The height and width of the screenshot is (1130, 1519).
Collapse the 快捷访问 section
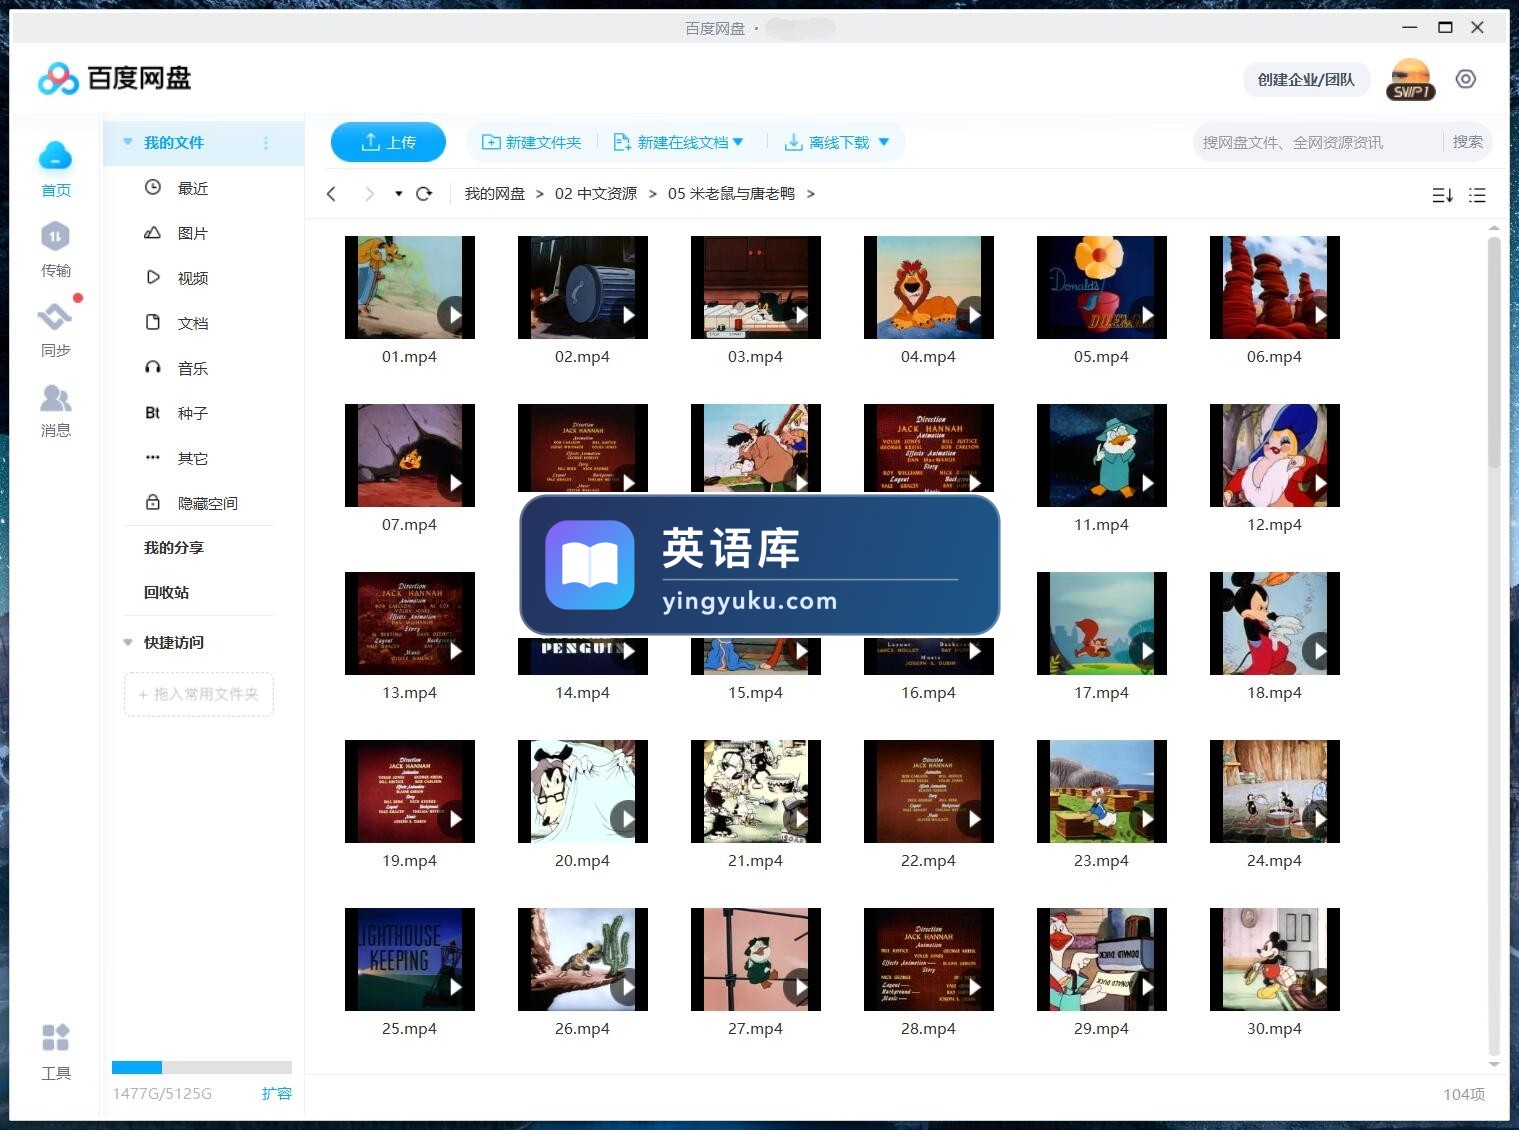[x=128, y=642]
